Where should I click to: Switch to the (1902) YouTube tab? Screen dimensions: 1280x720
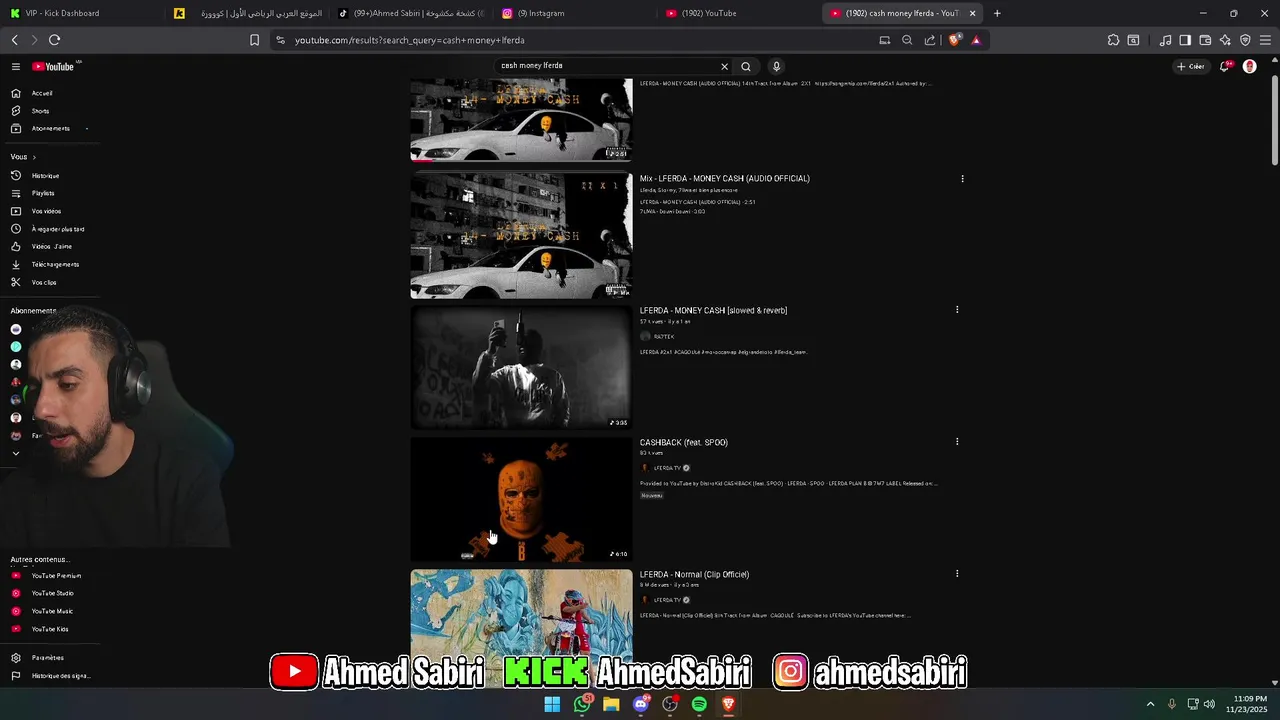tap(738, 13)
